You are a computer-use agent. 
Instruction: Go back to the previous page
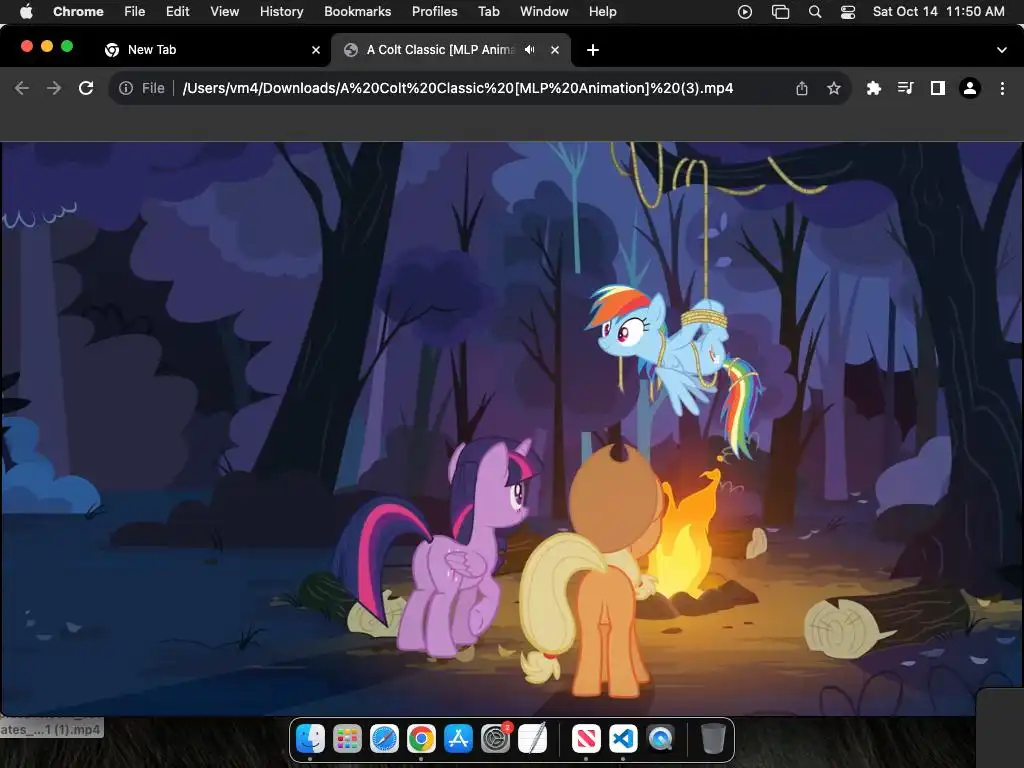(22, 88)
